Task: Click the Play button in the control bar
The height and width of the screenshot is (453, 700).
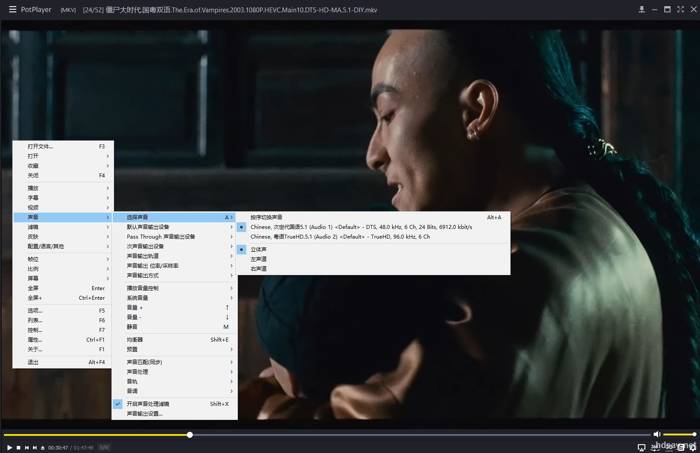Action: [x=9, y=447]
